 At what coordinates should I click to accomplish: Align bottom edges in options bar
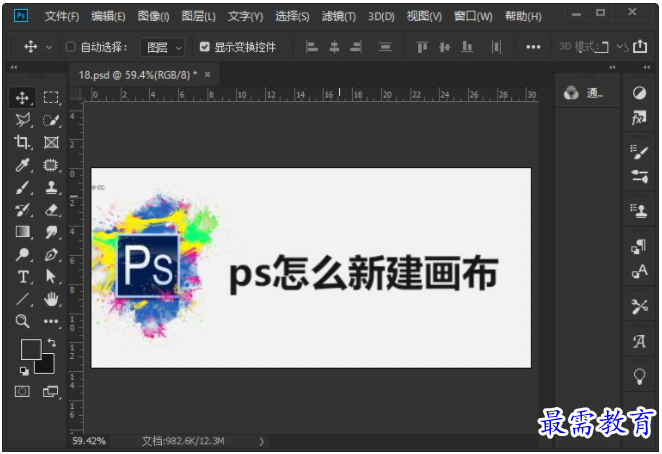(x=467, y=46)
